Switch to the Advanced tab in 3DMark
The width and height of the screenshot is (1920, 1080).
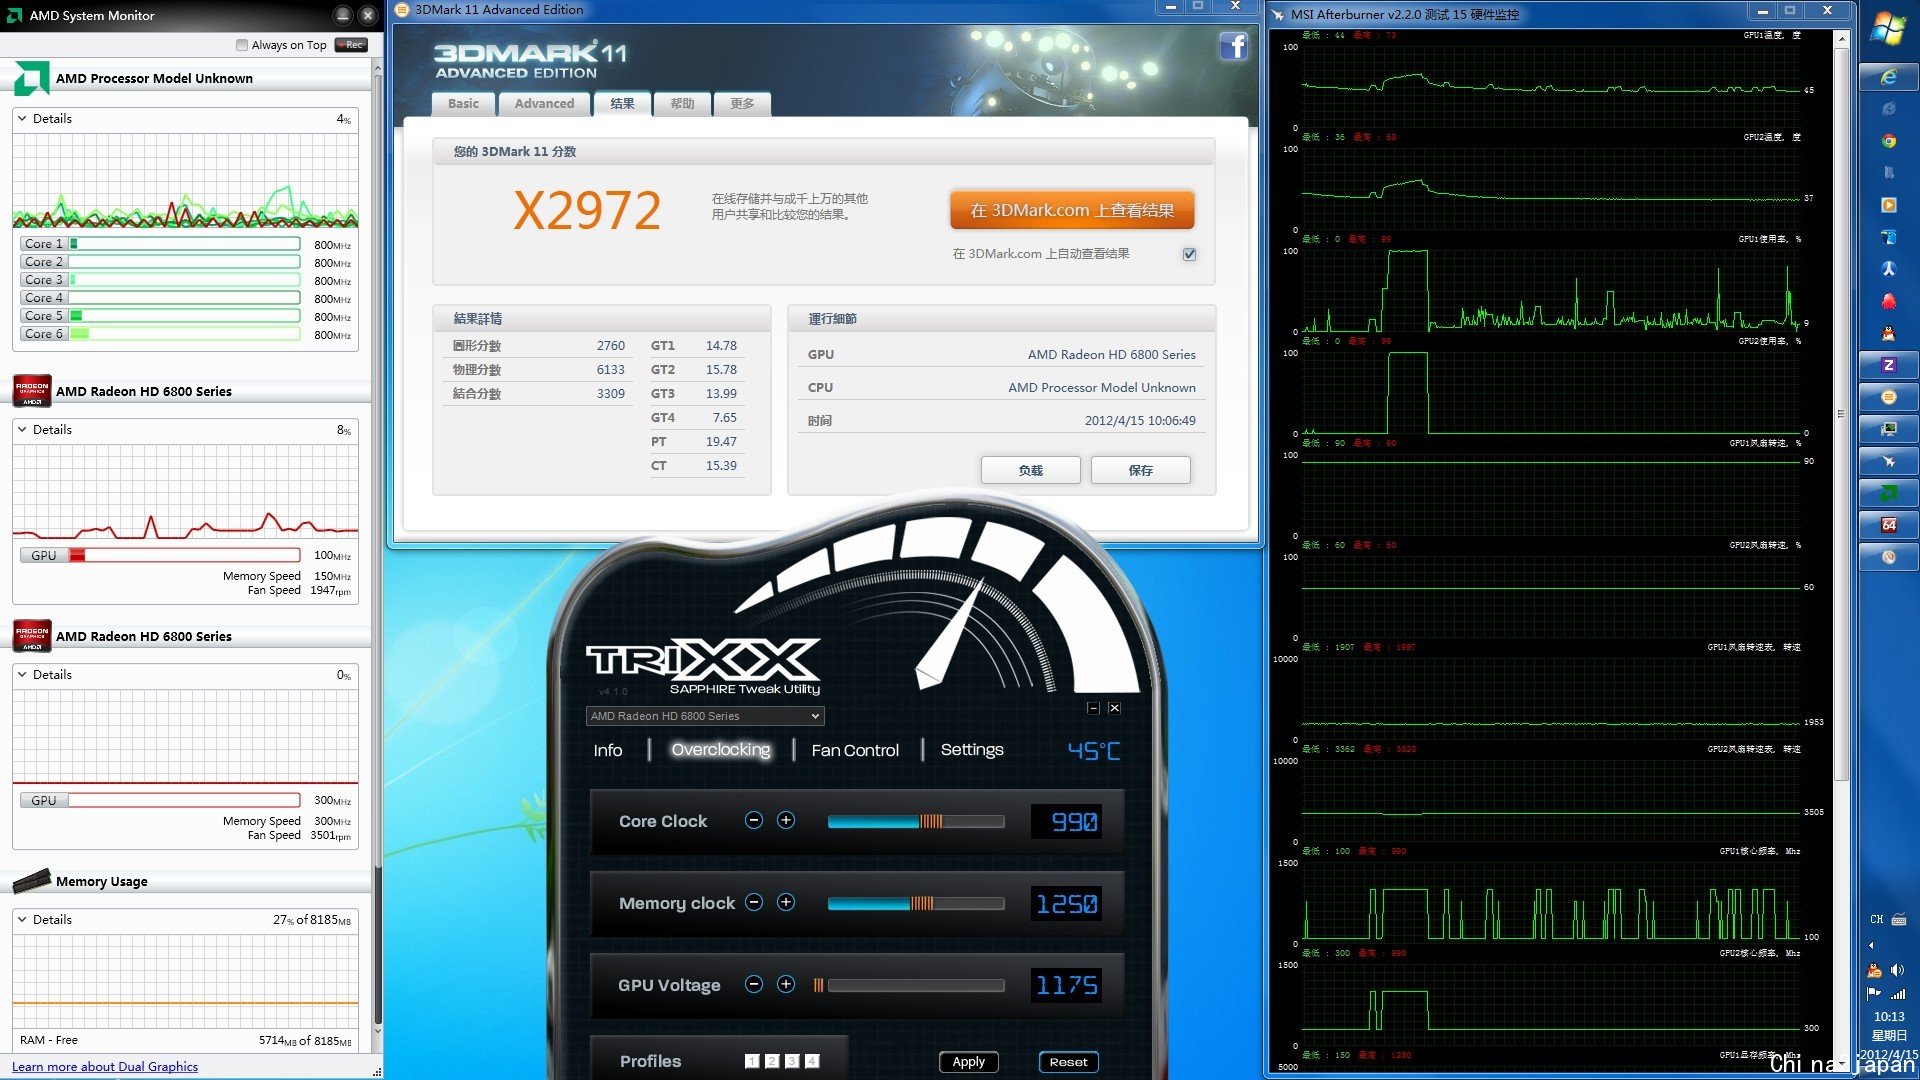544,104
